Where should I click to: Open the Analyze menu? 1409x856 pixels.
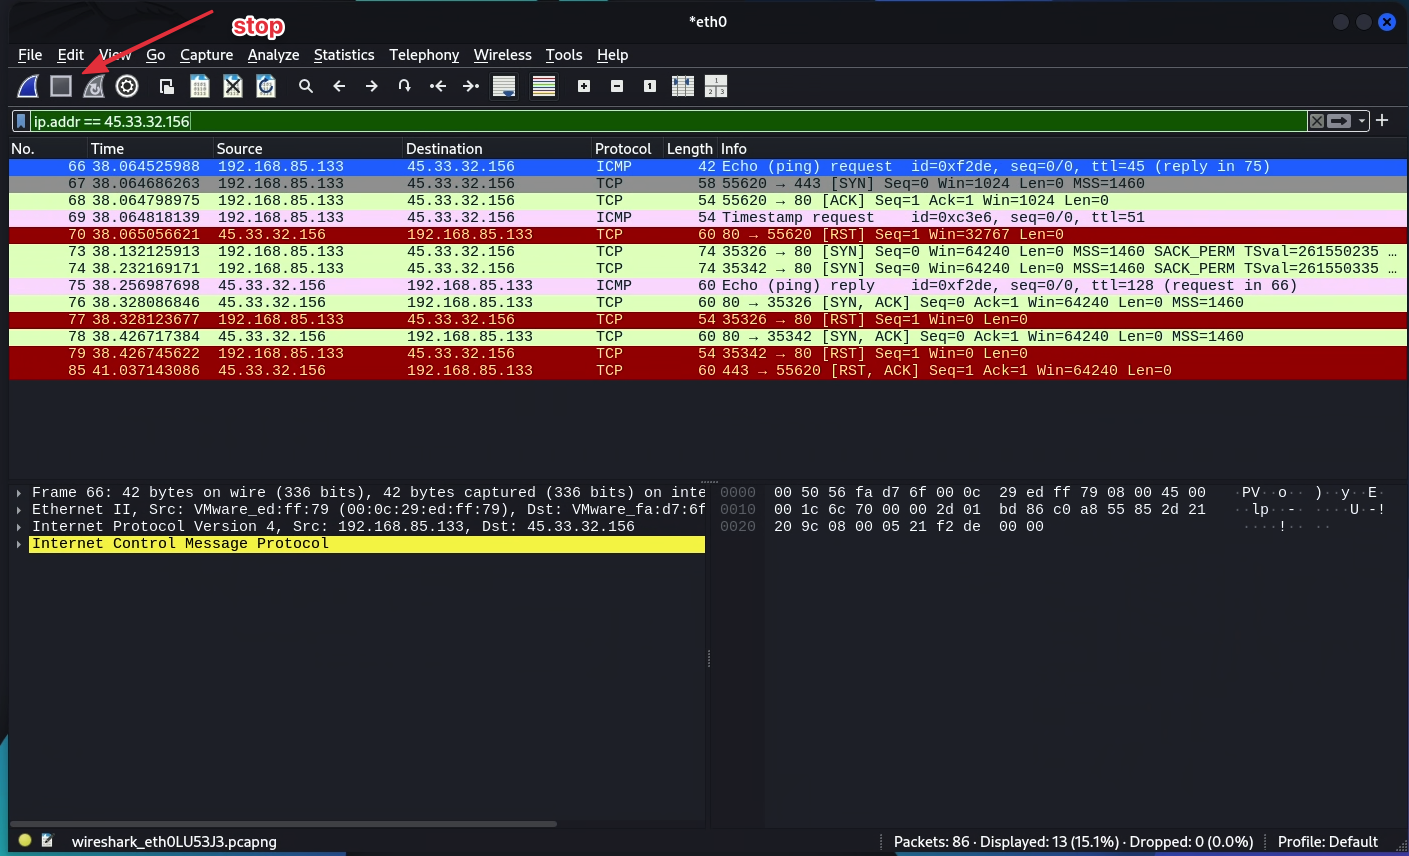(x=273, y=55)
